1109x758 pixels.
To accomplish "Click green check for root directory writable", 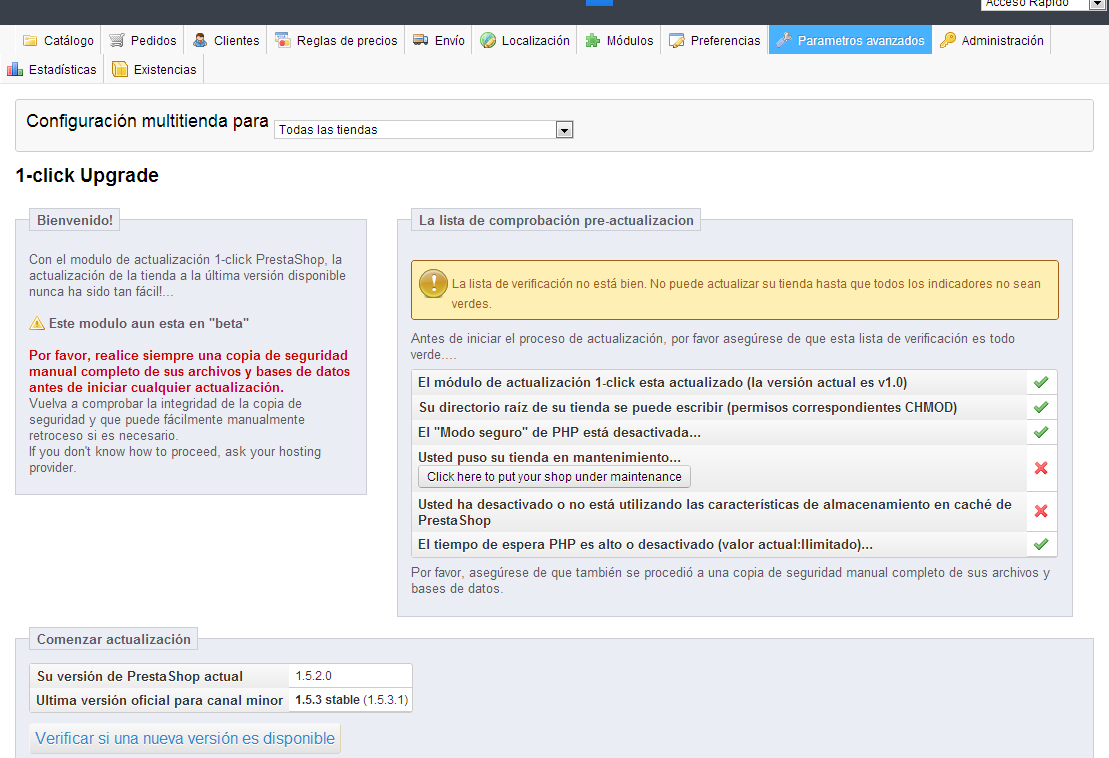I will tap(1041, 407).
